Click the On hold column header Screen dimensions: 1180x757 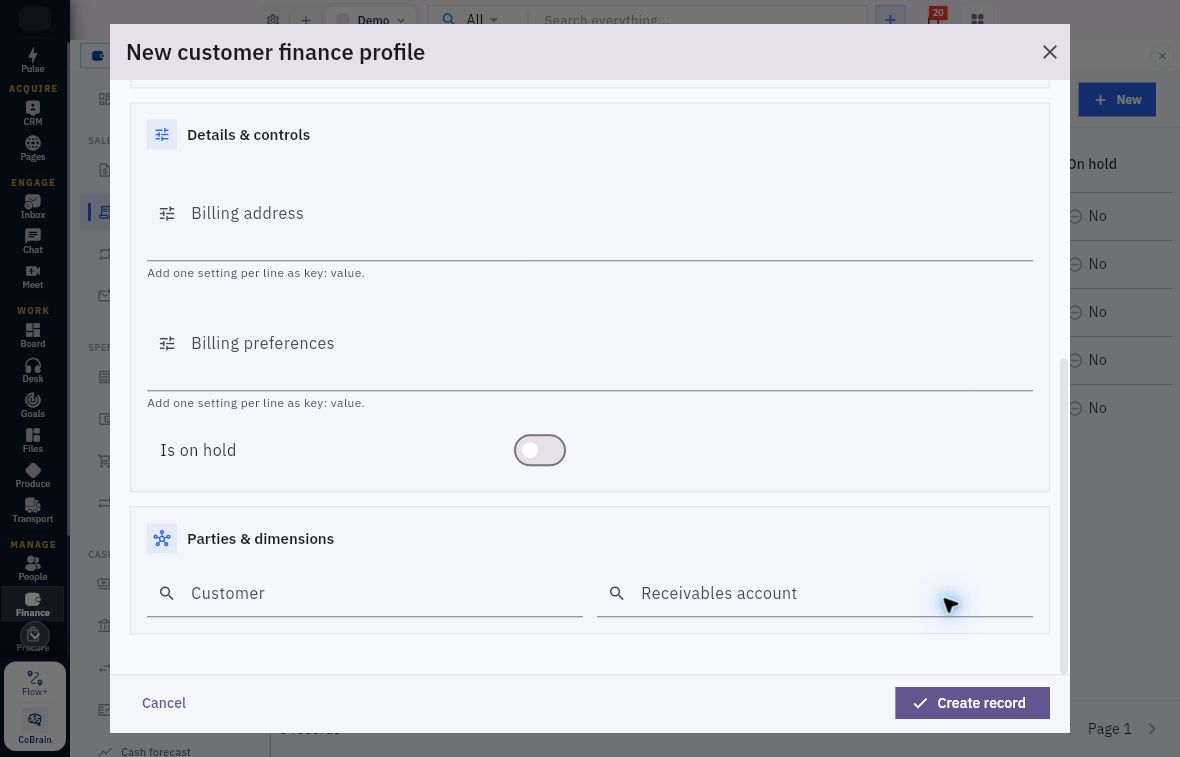click(1092, 164)
